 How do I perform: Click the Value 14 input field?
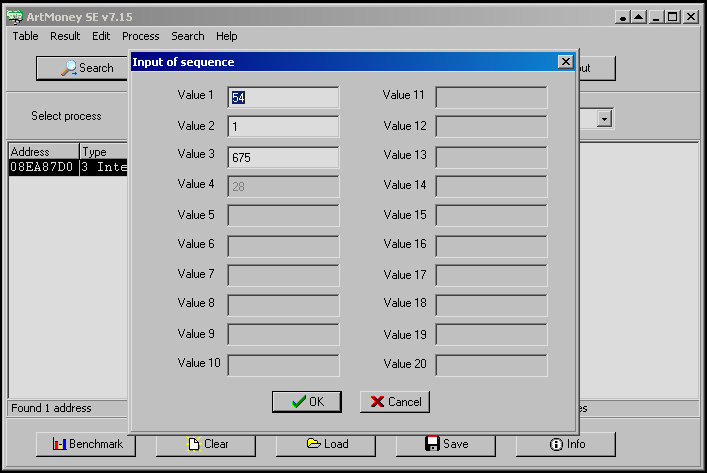pyautogui.click(x=491, y=187)
